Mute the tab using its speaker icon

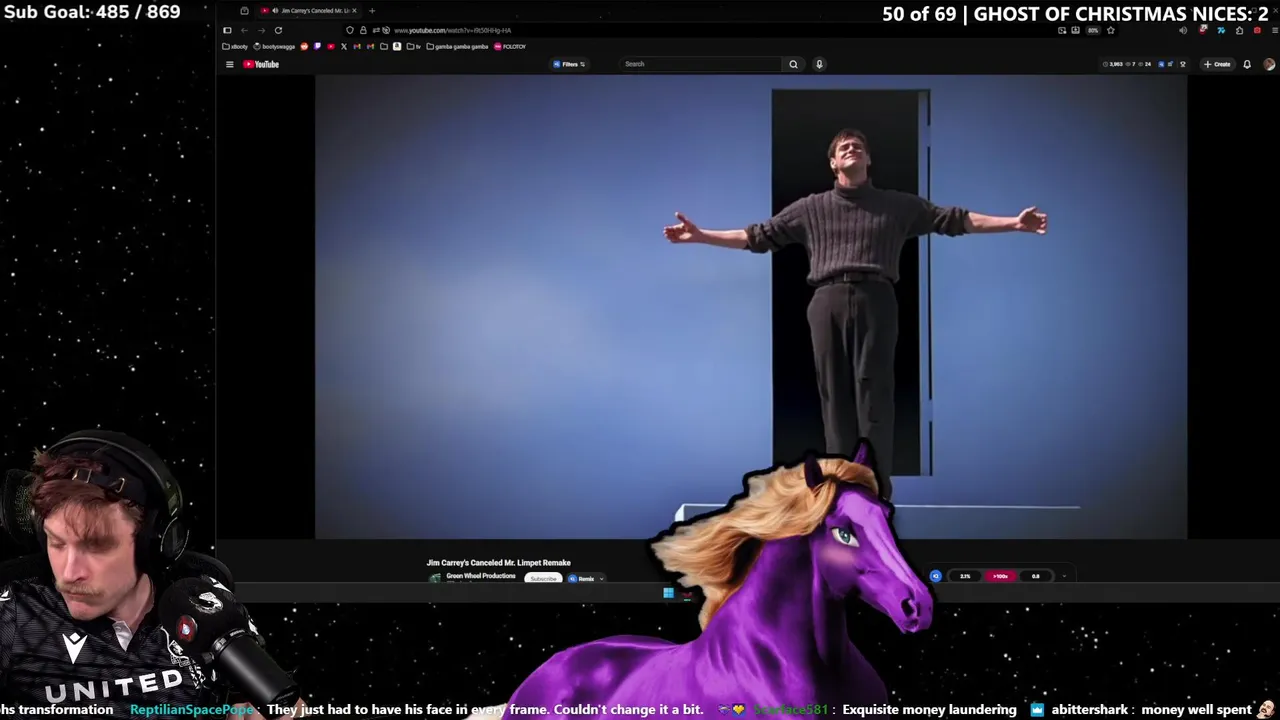[x=275, y=10]
